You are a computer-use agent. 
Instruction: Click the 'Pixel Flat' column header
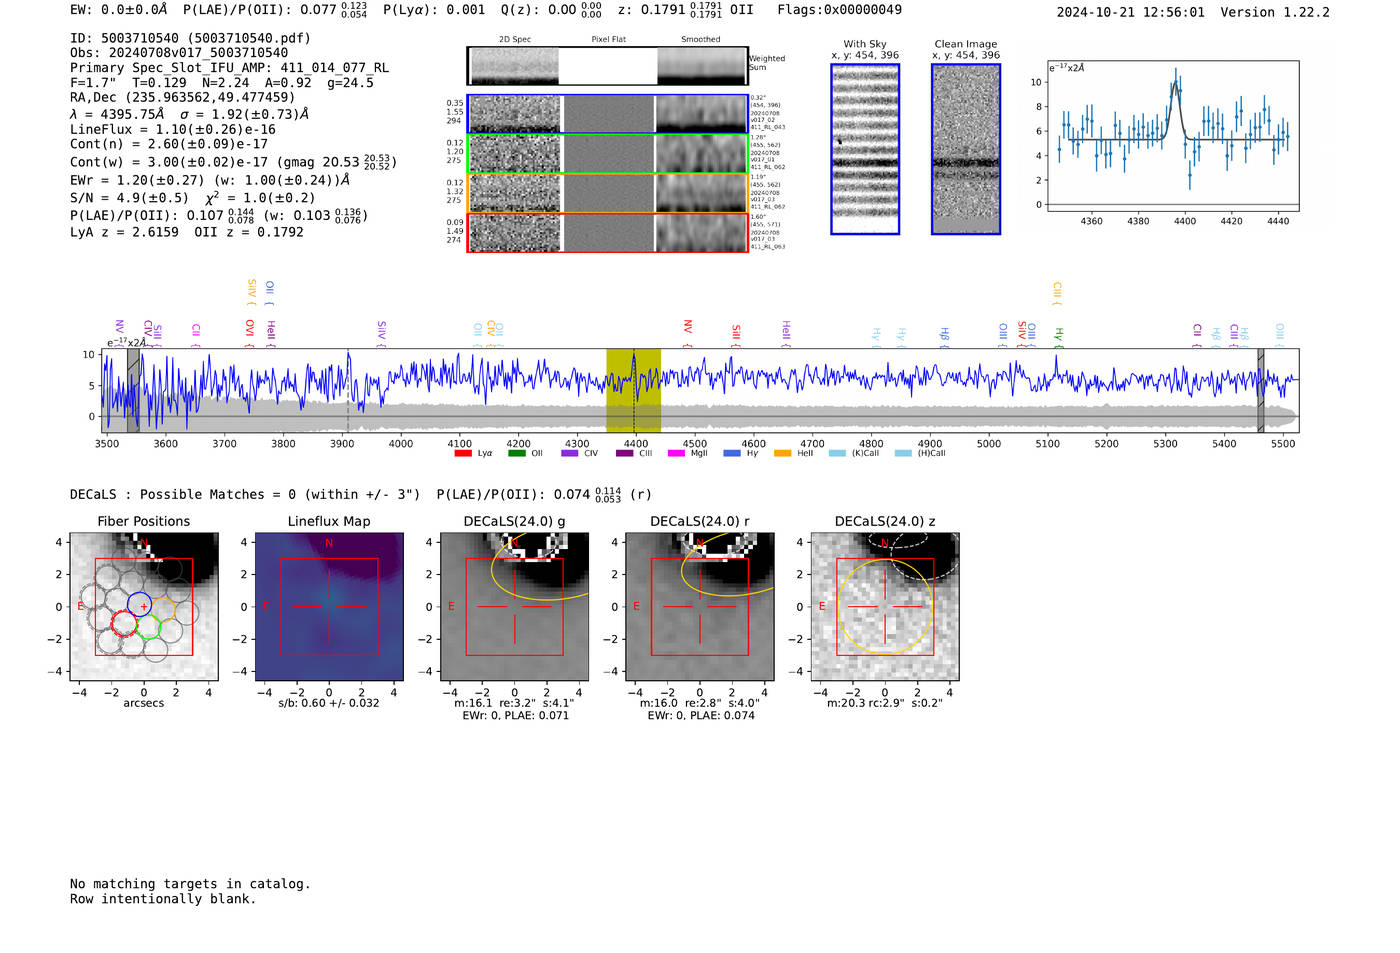tap(608, 40)
